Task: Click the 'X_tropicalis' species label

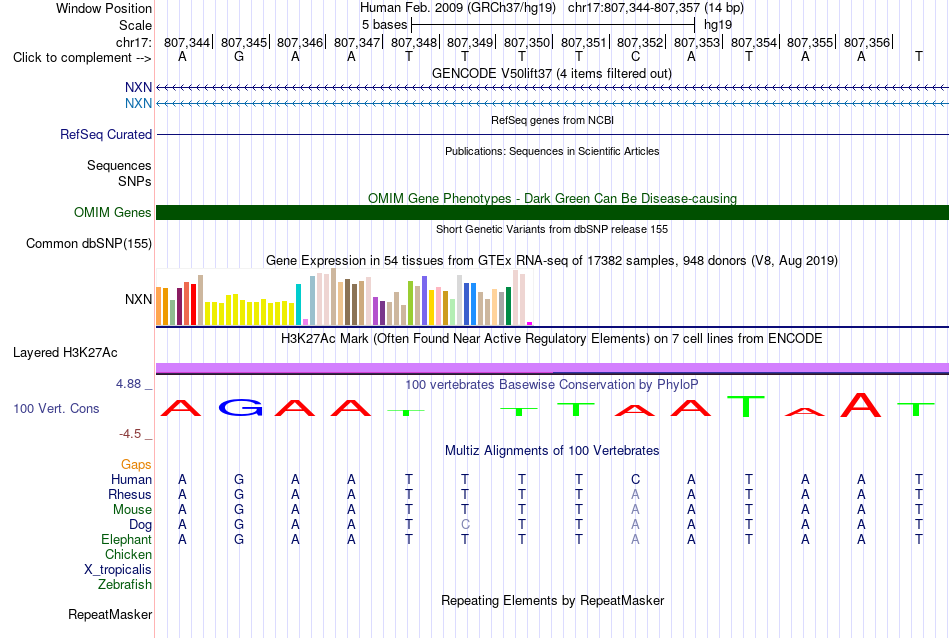Action: [x=118, y=570]
